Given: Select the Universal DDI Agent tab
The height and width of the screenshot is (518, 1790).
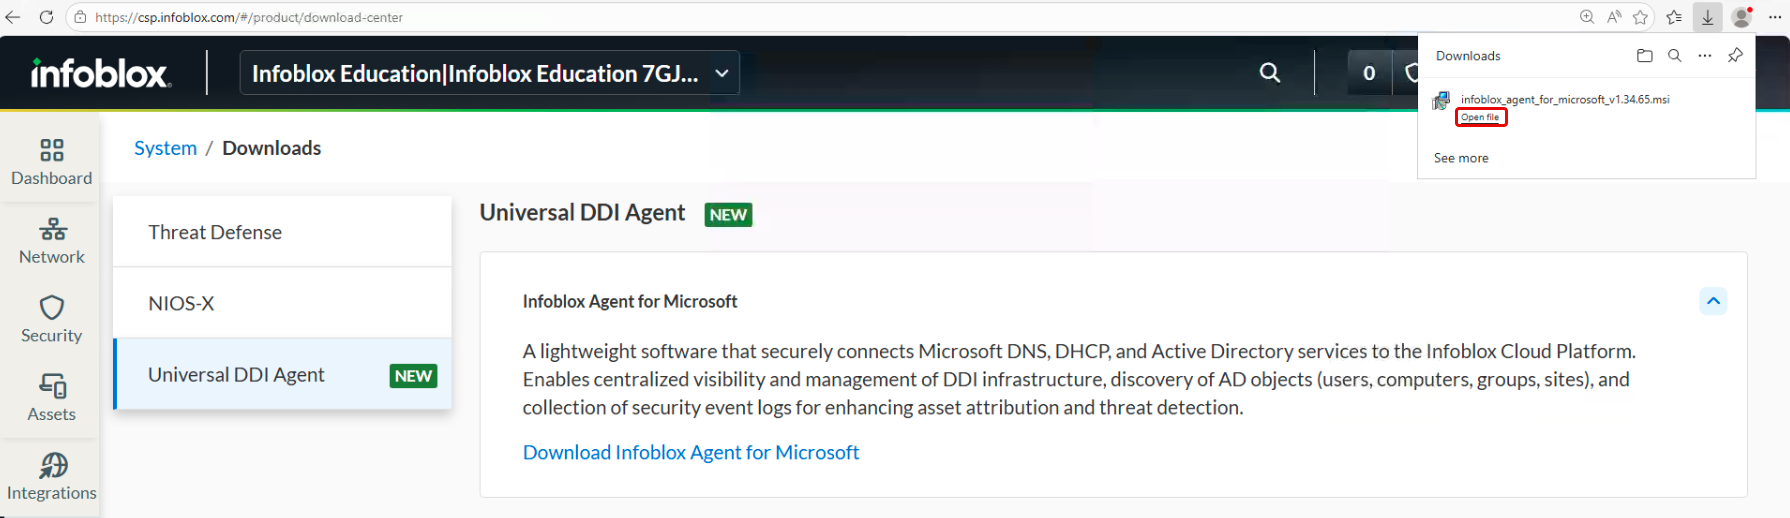Looking at the screenshot, I should [282, 374].
